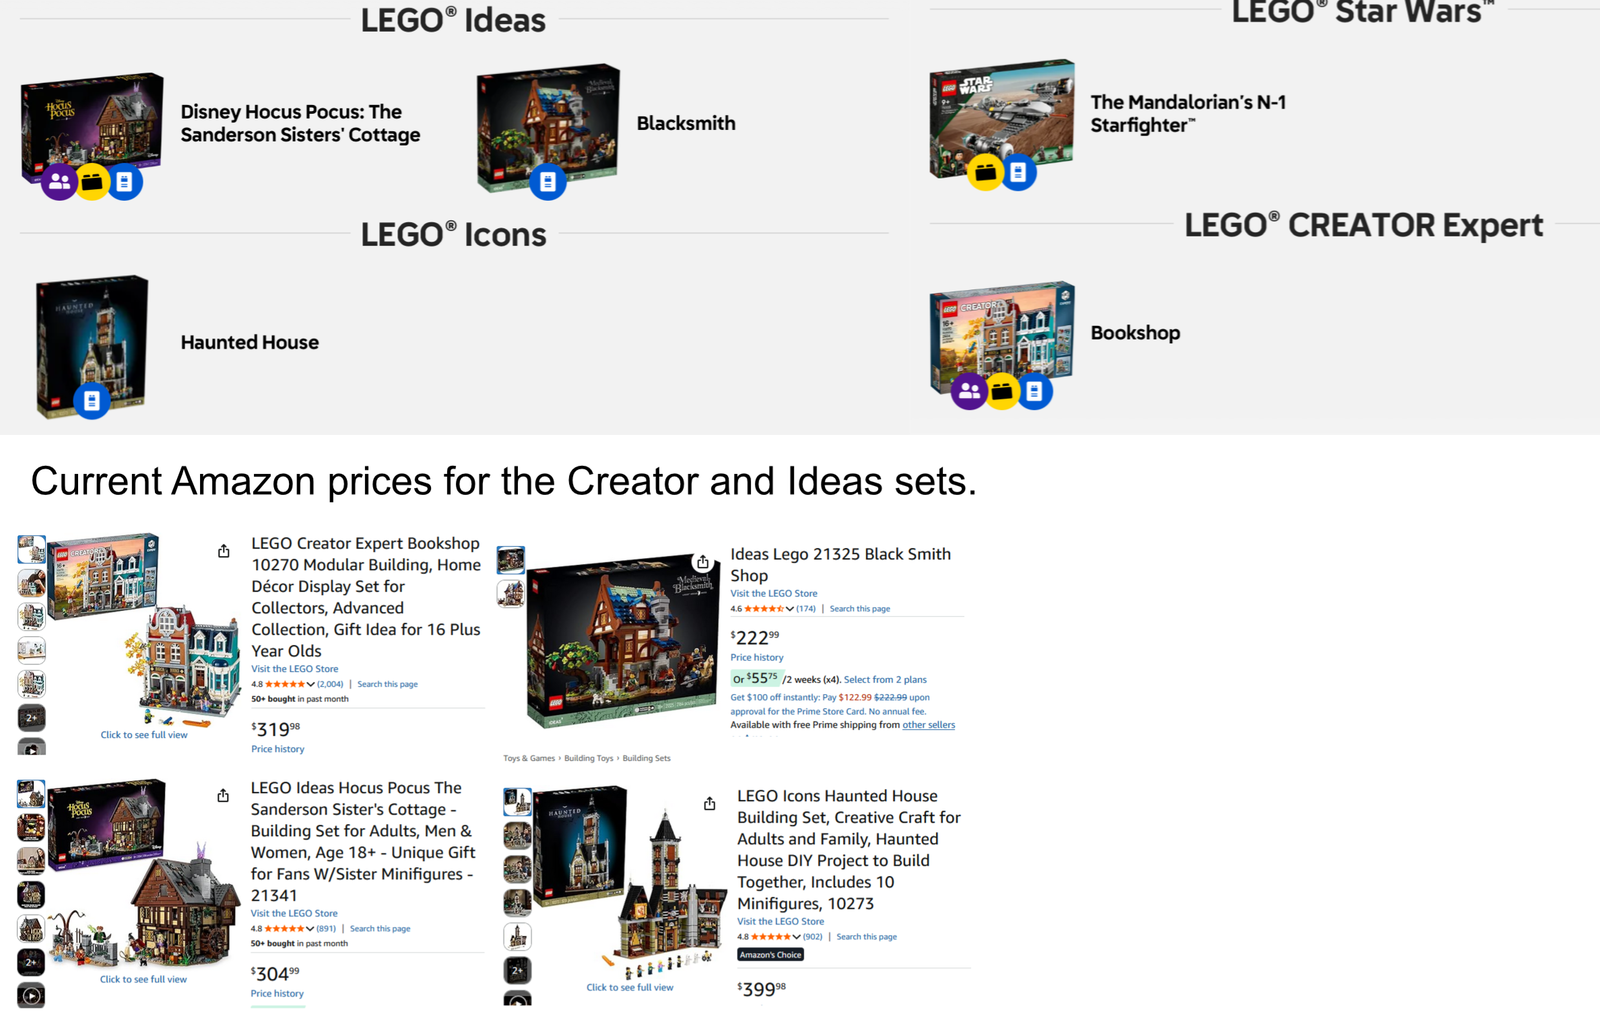The width and height of the screenshot is (1600, 1020).
Task: Click the yellow brick icon on Hocus Pocus set
Action: click(x=92, y=182)
